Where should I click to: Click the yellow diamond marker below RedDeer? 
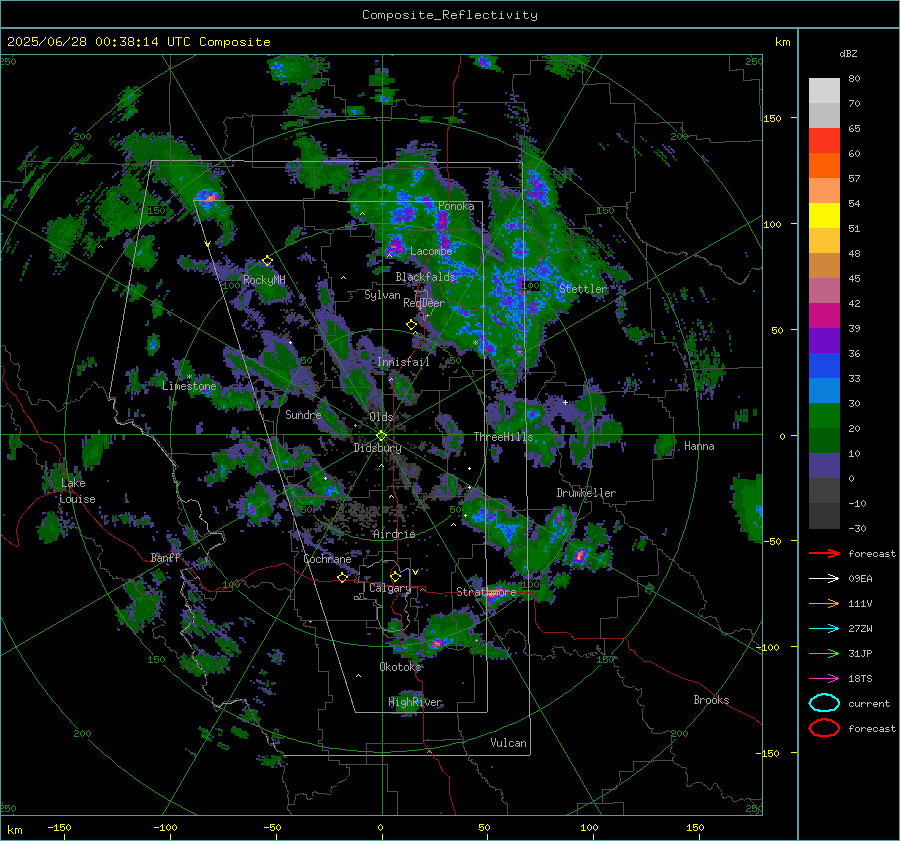(411, 324)
